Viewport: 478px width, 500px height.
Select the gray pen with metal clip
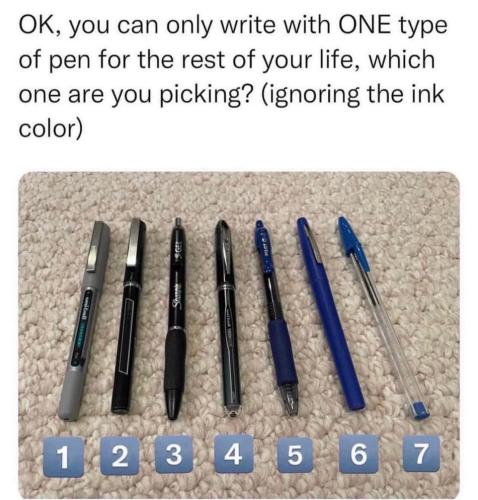click(x=85, y=320)
